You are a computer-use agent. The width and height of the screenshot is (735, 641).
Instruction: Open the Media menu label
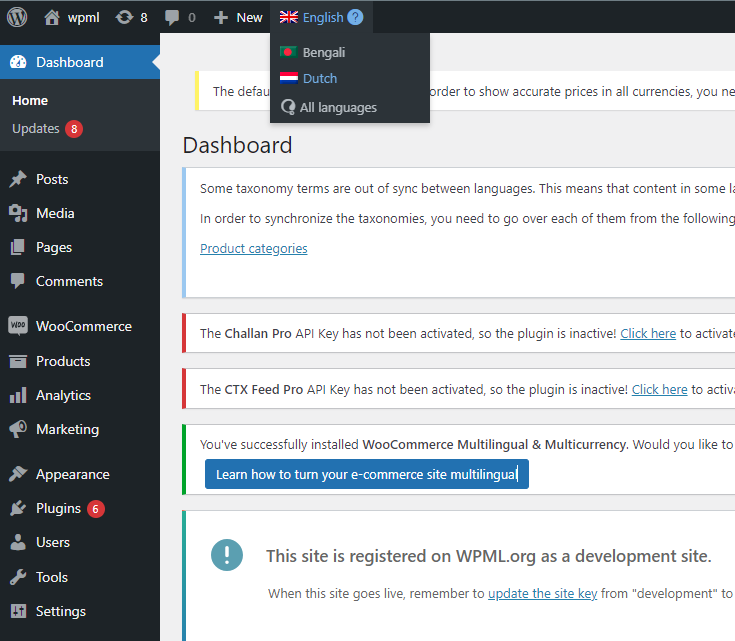pos(55,213)
